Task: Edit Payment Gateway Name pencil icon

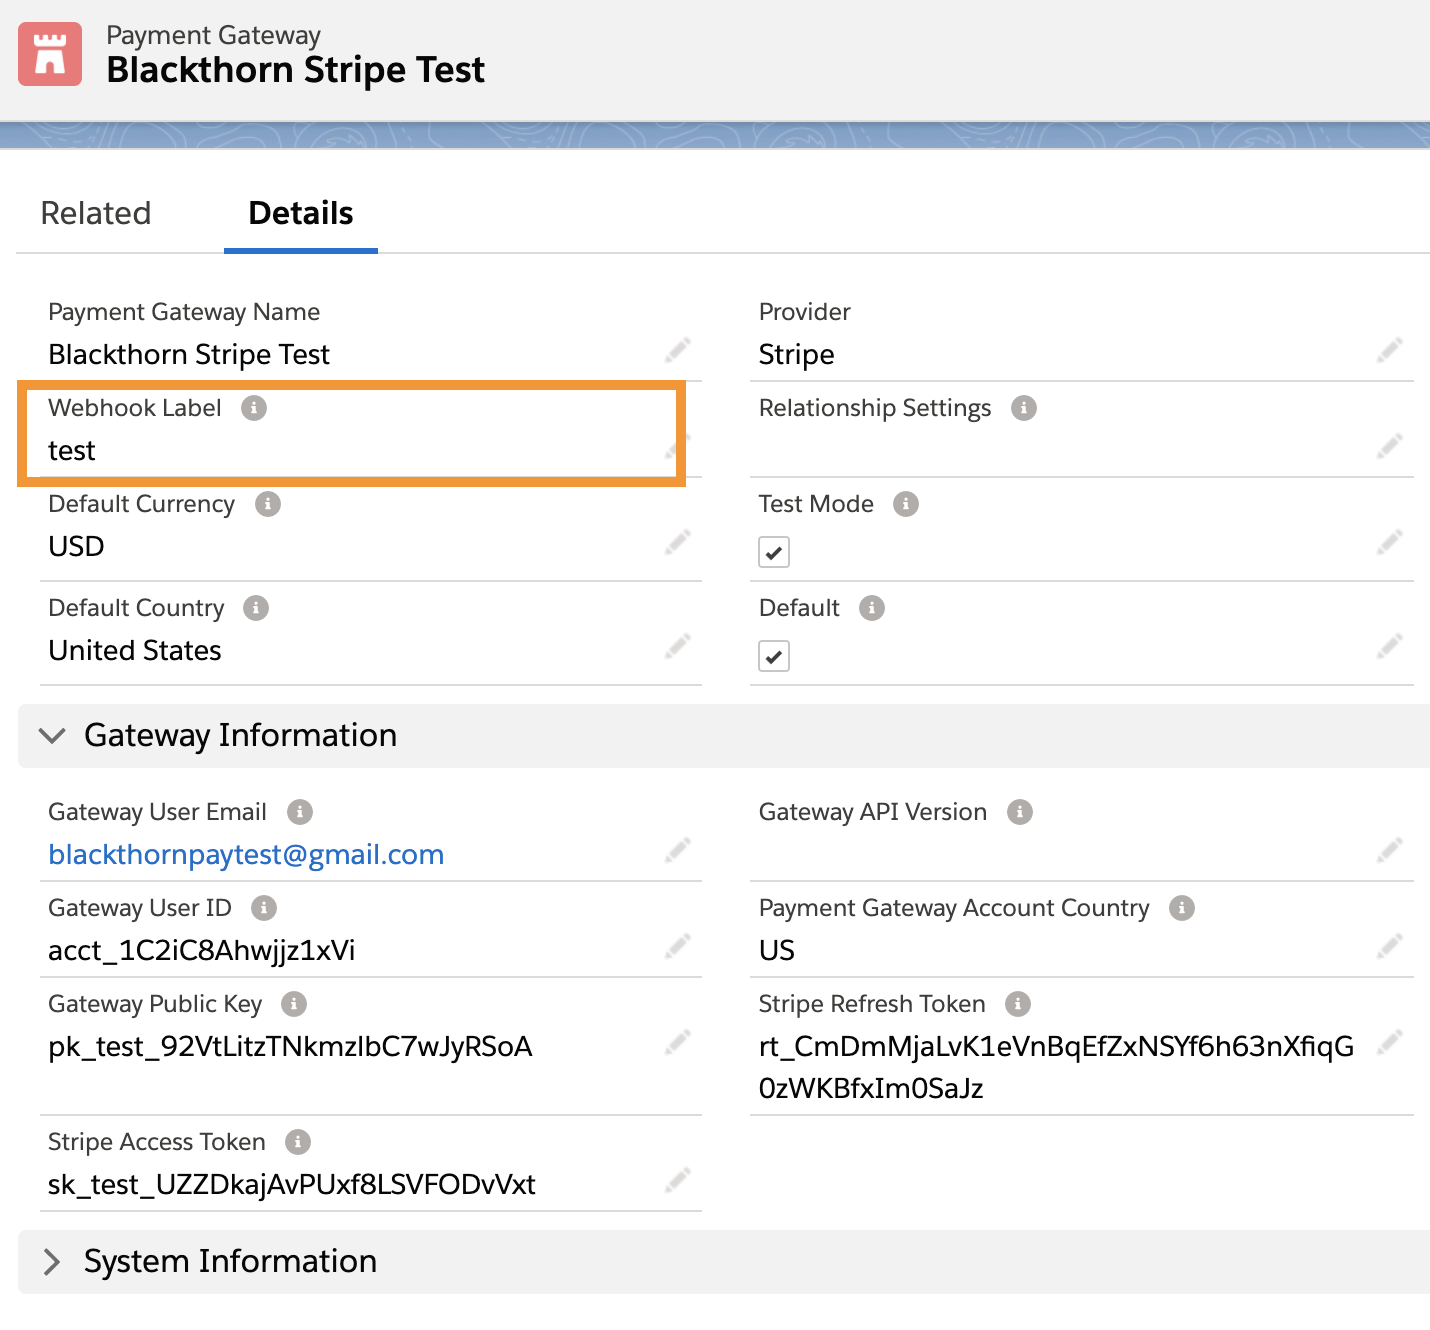Action: [678, 350]
